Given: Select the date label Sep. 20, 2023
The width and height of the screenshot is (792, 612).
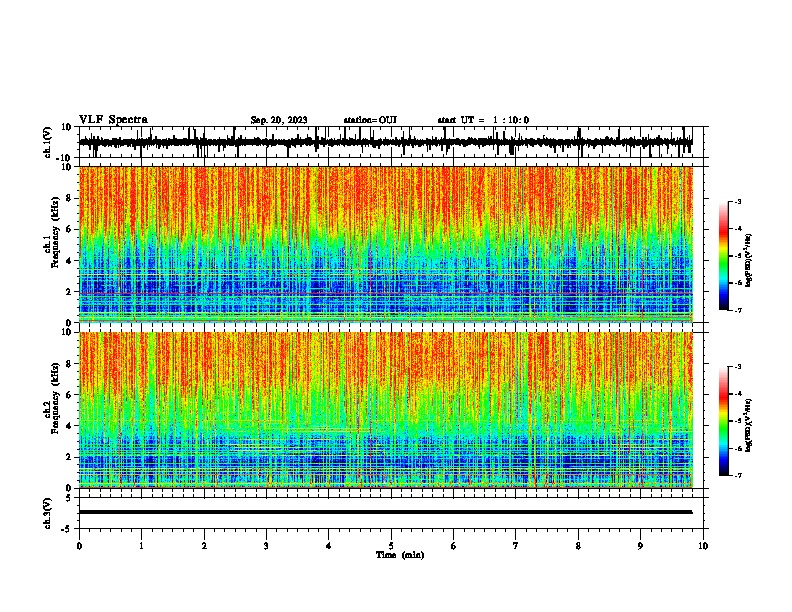Looking at the screenshot, I should click(x=279, y=120).
